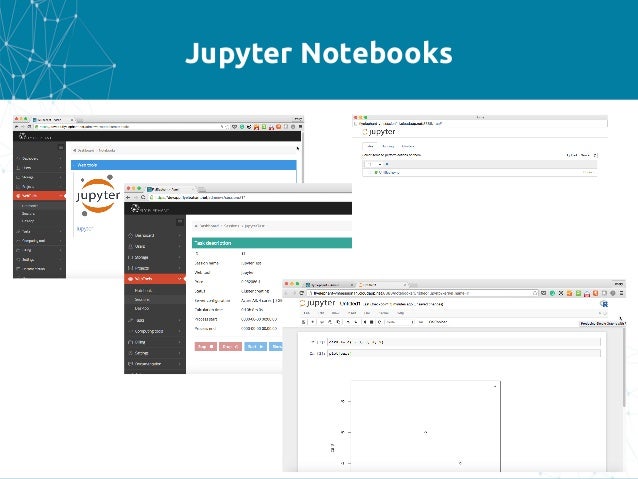Open the Insert menu in the Jupyter notebook

point(352,313)
